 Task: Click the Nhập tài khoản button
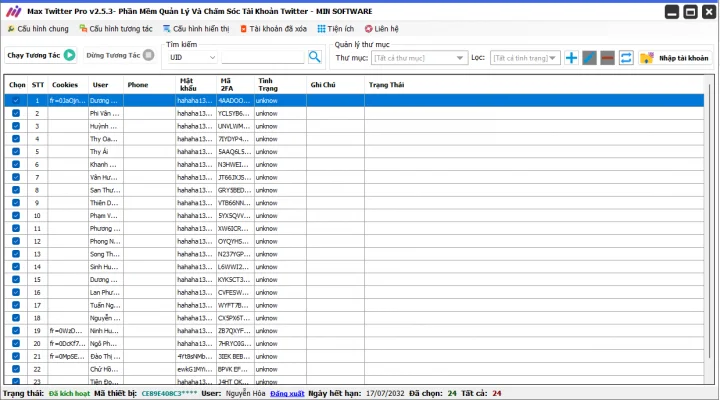[675, 58]
